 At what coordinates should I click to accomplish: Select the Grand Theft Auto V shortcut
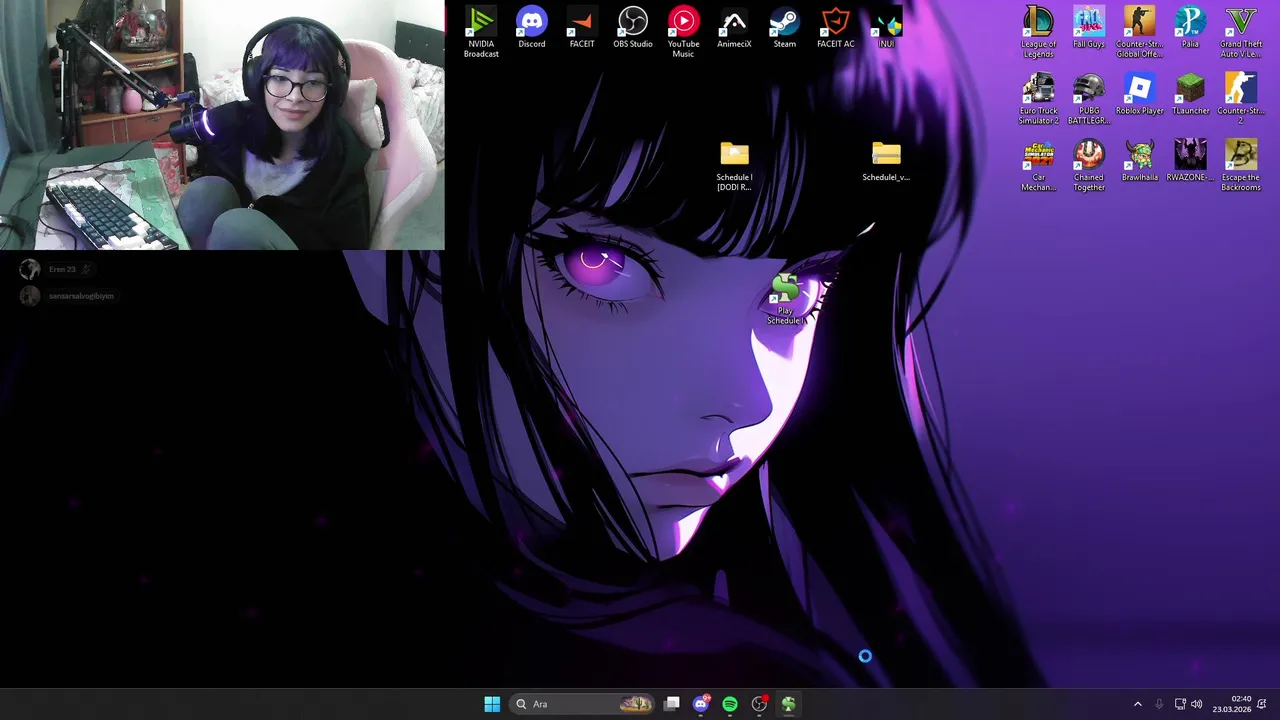[1241, 32]
